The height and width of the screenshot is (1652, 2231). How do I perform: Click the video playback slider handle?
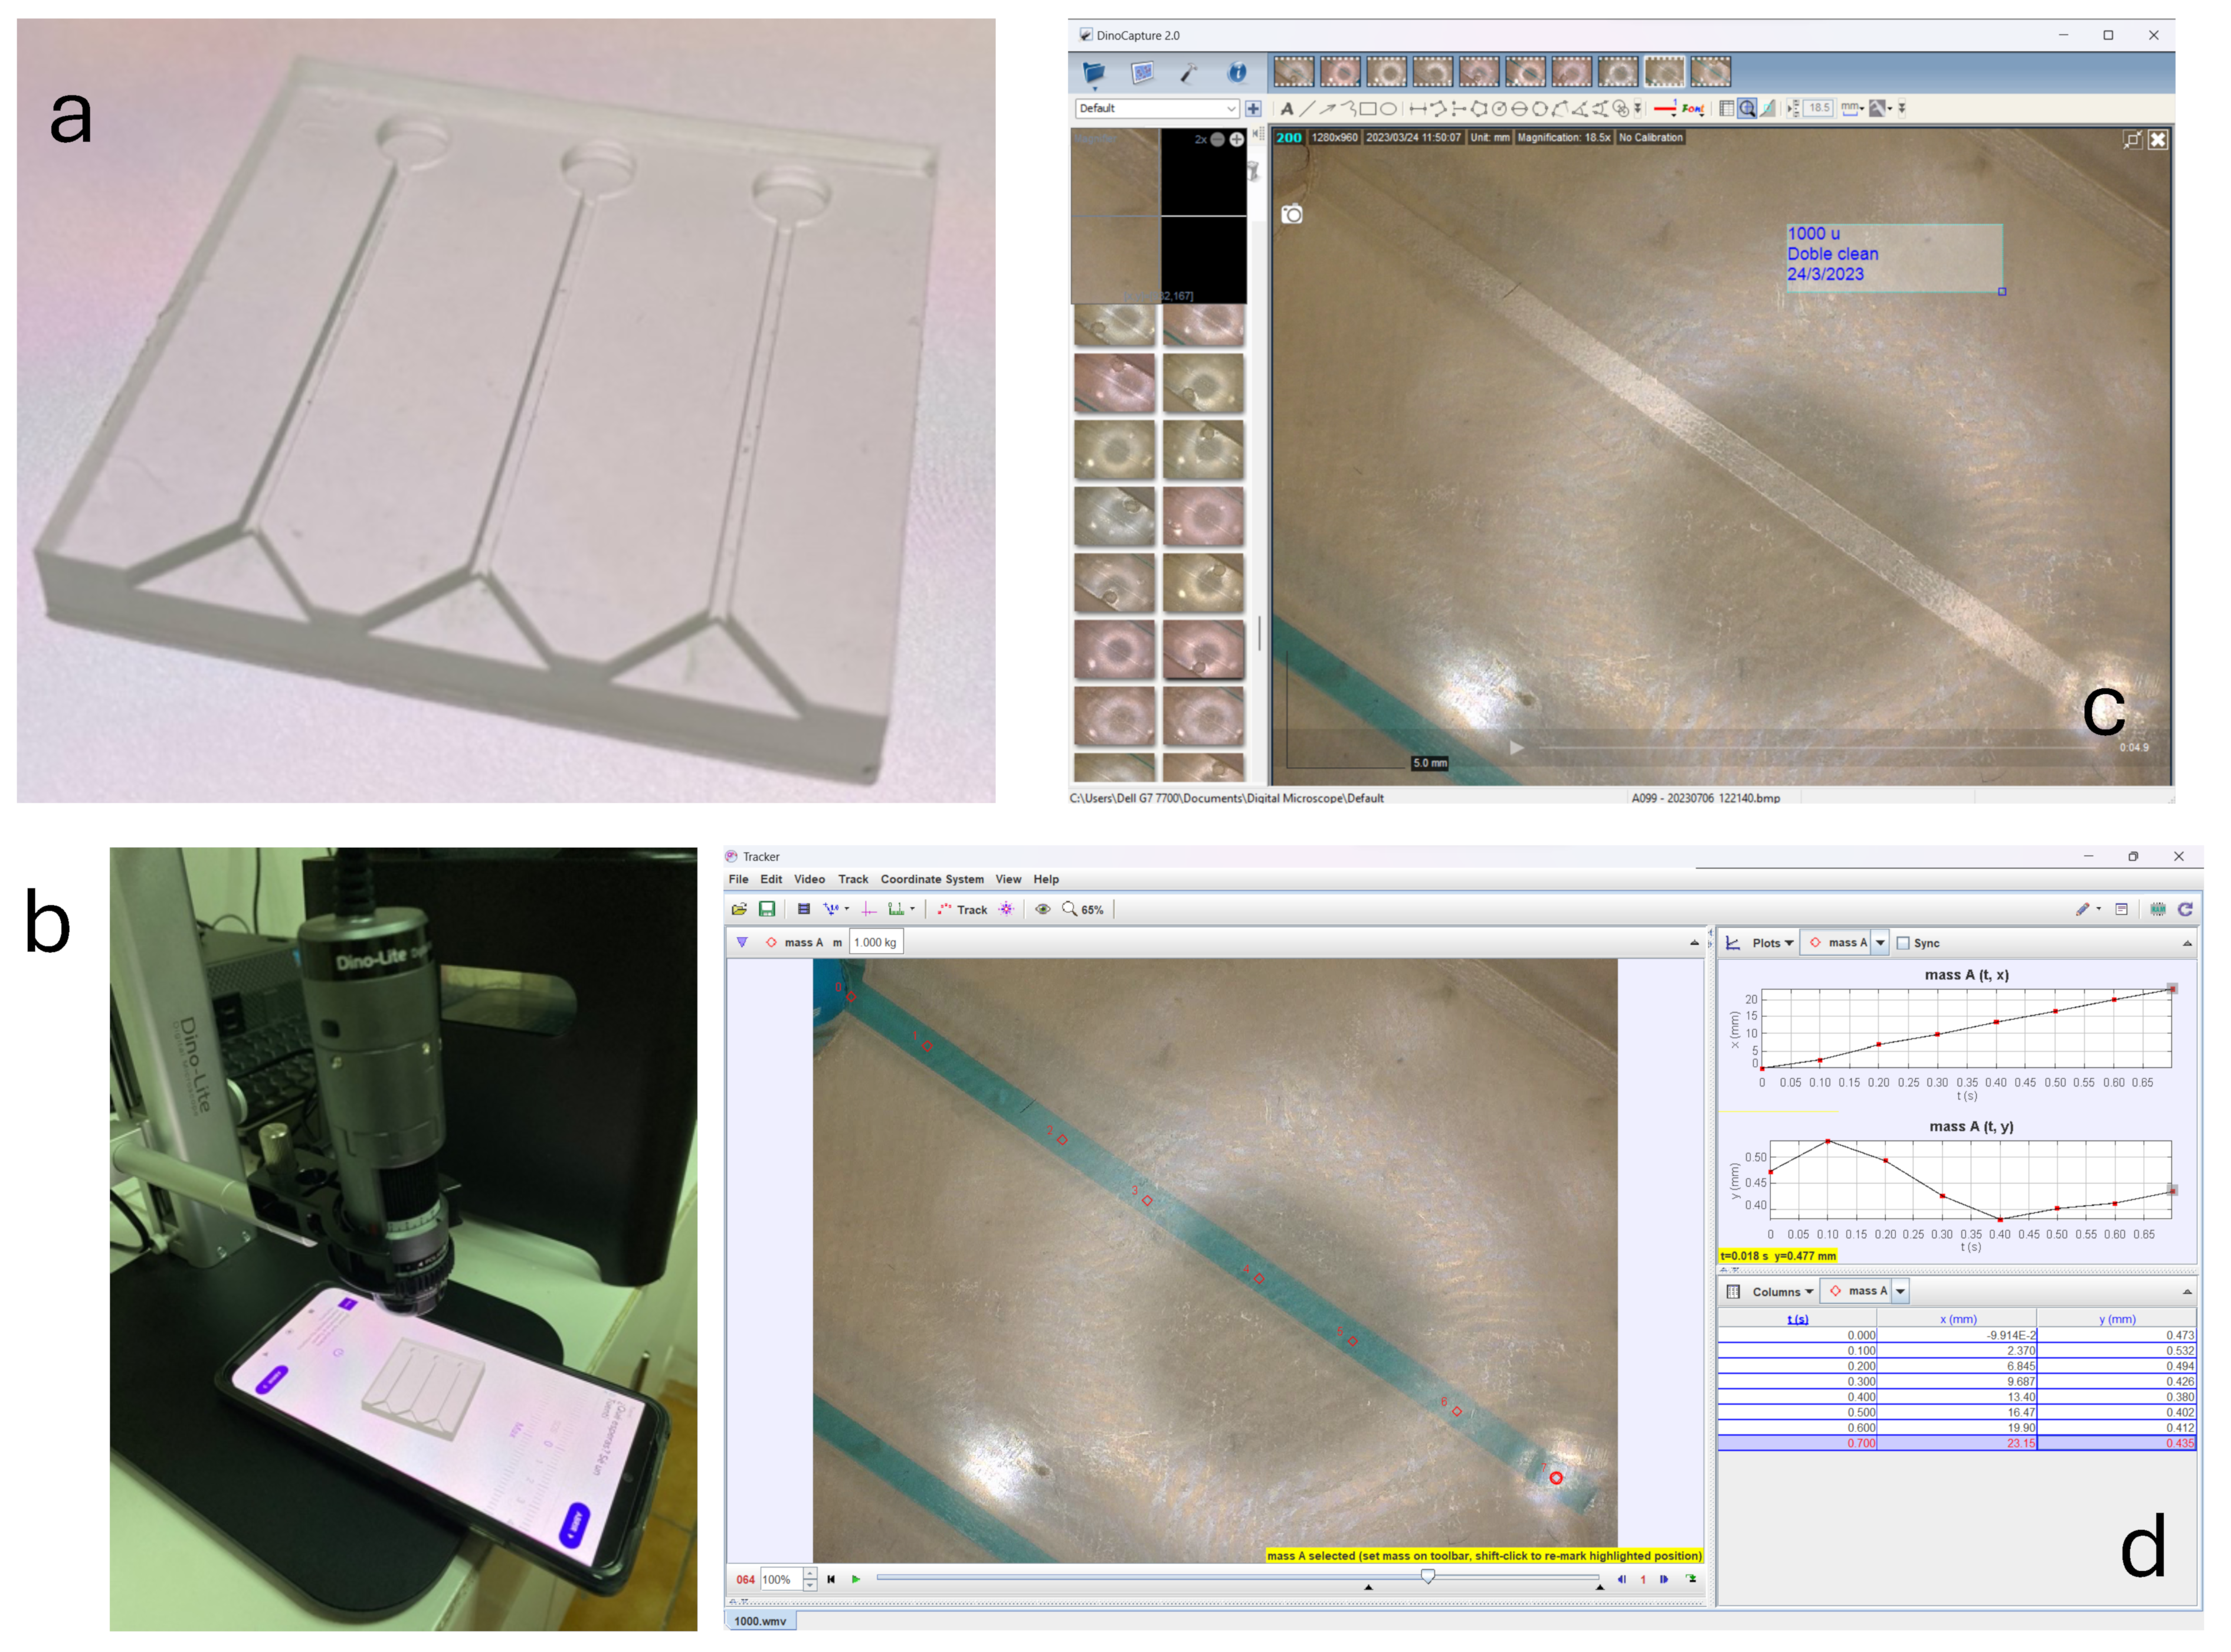pos(1427,1577)
